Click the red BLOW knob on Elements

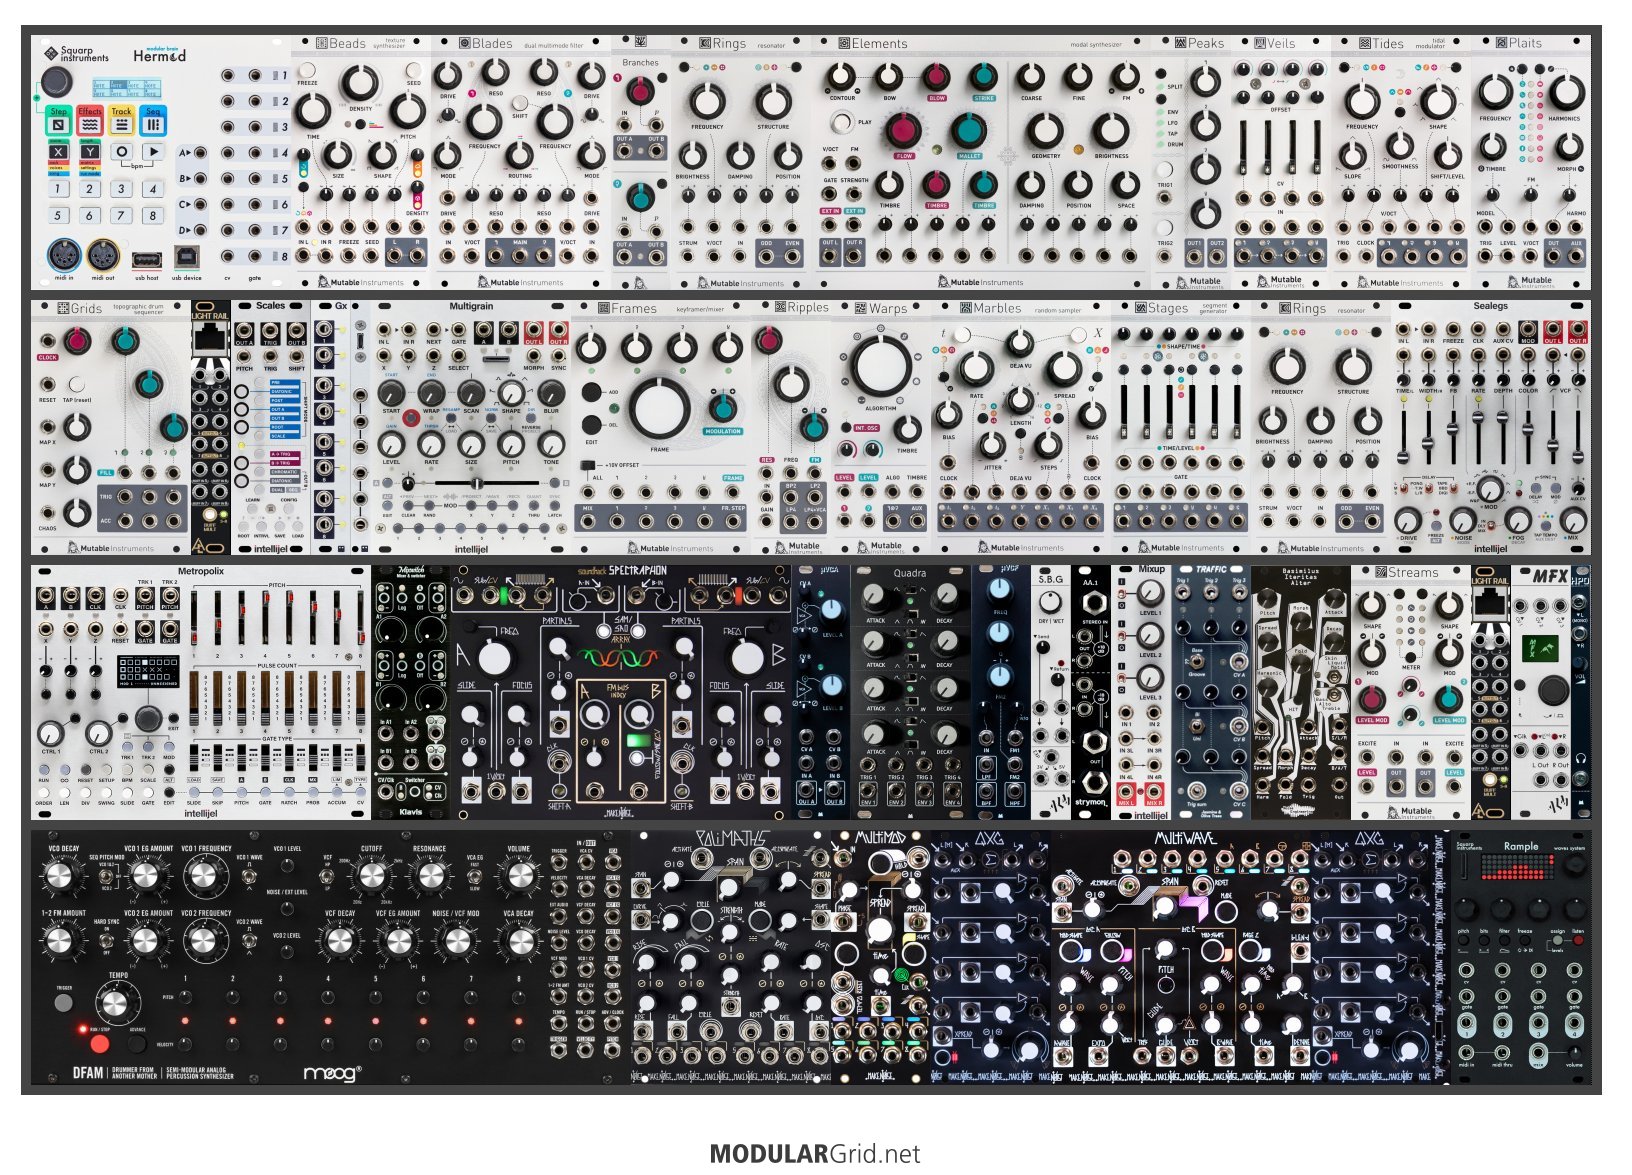(936, 77)
